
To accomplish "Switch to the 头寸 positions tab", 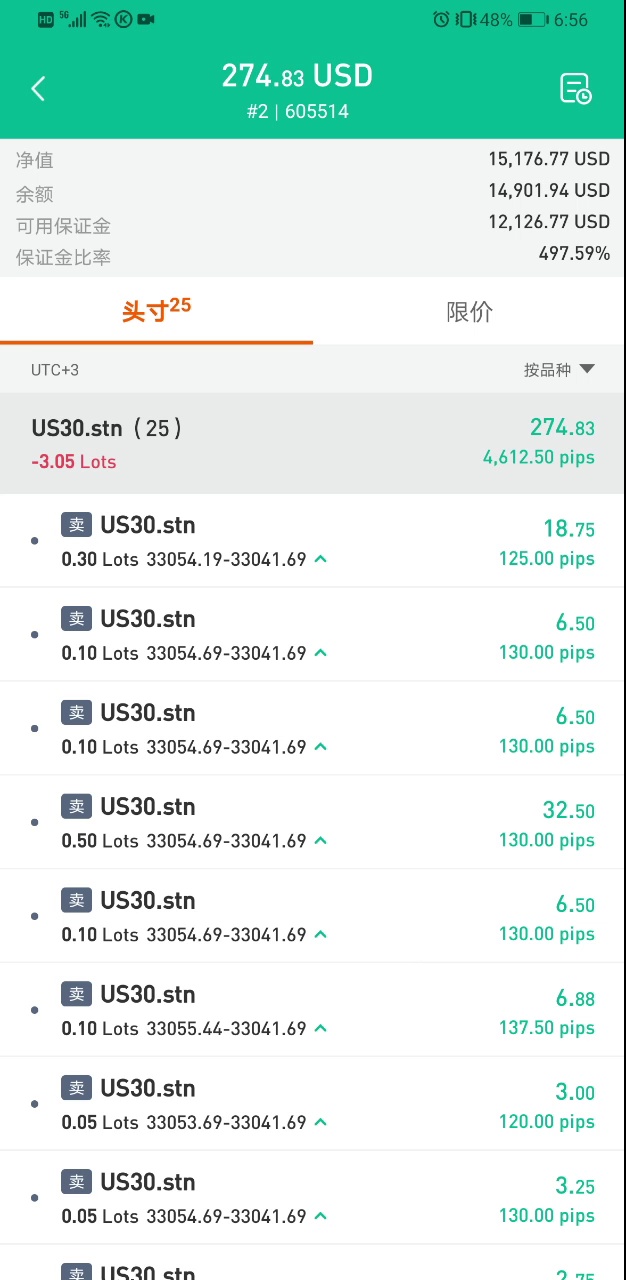I will click(x=156, y=311).
